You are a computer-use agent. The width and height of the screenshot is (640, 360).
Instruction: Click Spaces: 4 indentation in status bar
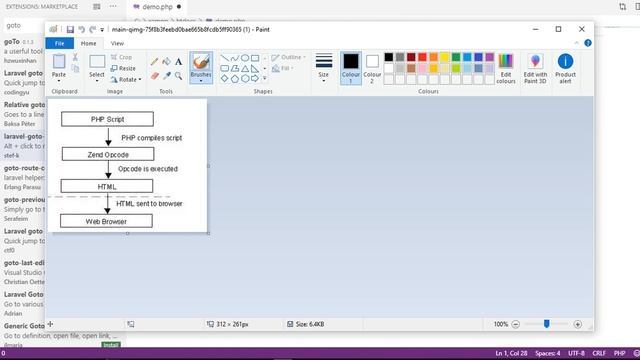[547, 353]
